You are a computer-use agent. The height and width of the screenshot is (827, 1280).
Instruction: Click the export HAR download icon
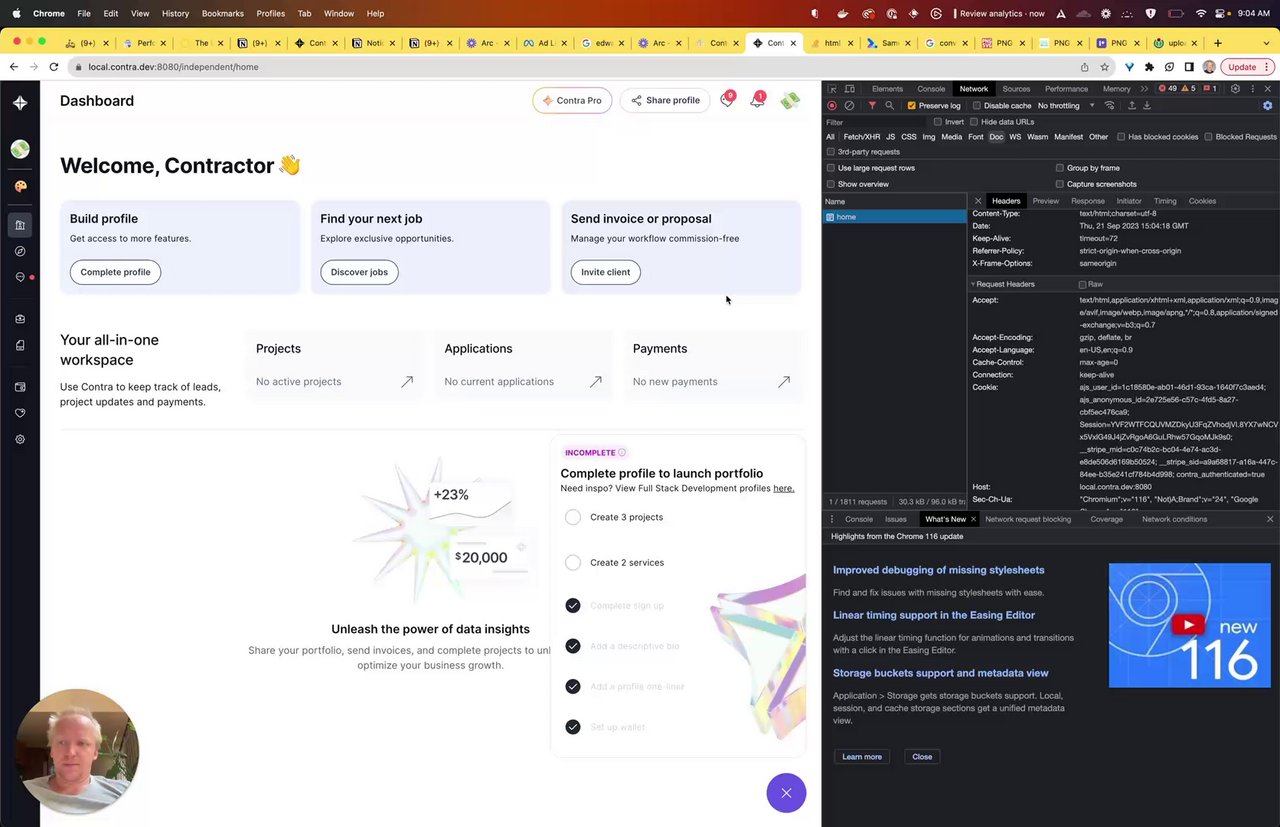point(1147,105)
